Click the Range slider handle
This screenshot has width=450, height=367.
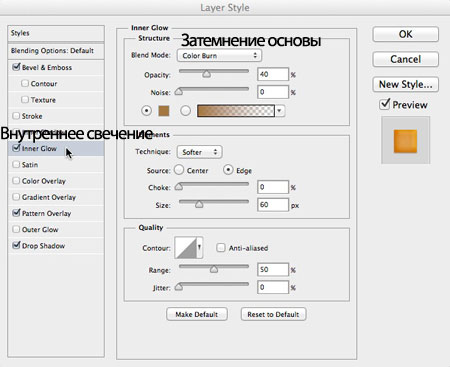(214, 269)
